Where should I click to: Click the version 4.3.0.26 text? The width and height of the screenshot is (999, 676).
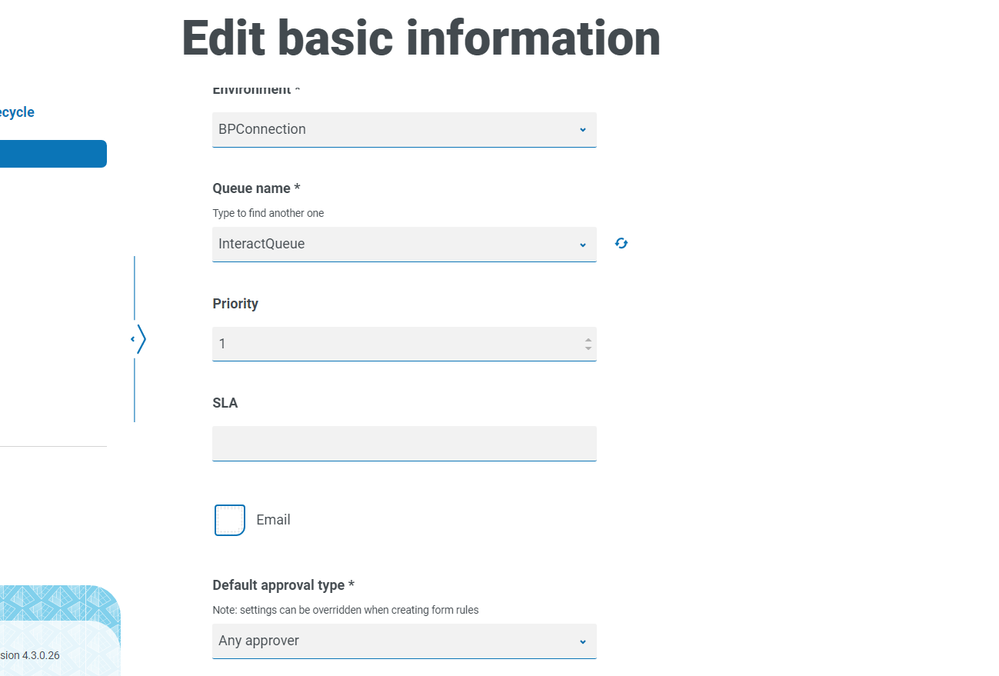tap(30, 655)
